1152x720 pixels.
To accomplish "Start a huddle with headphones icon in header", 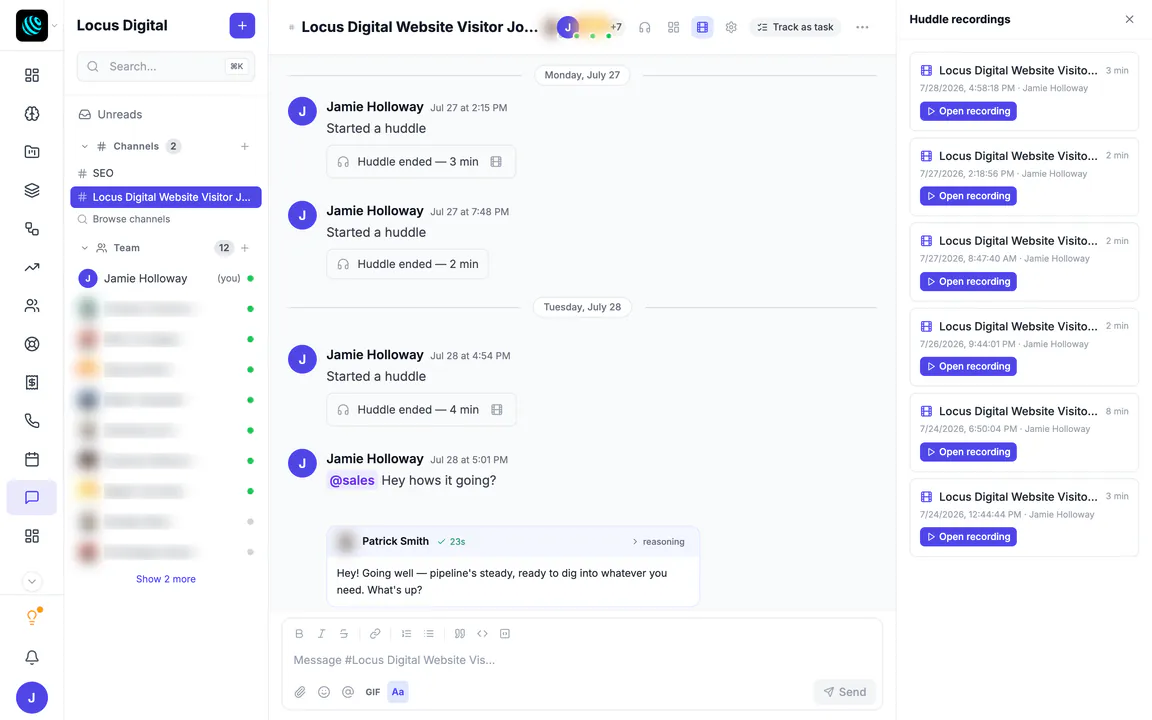I will pos(644,27).
